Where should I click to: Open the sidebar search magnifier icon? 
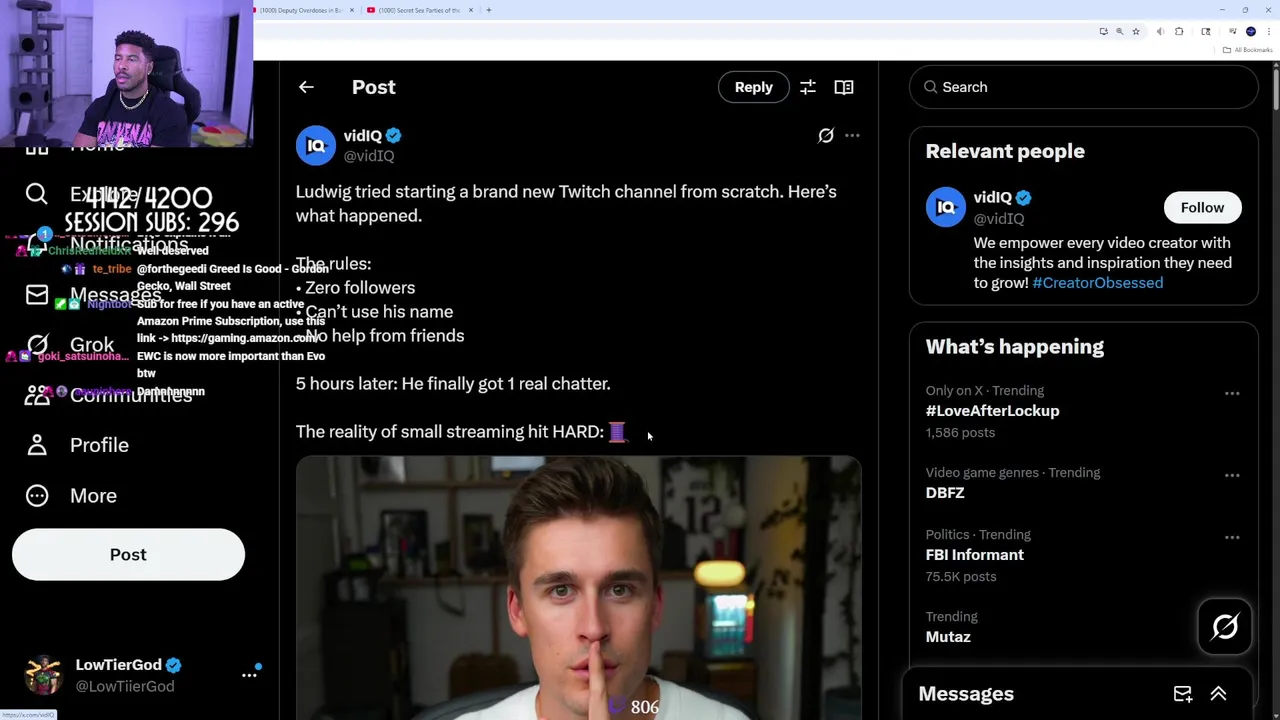[x=37, y=194]
